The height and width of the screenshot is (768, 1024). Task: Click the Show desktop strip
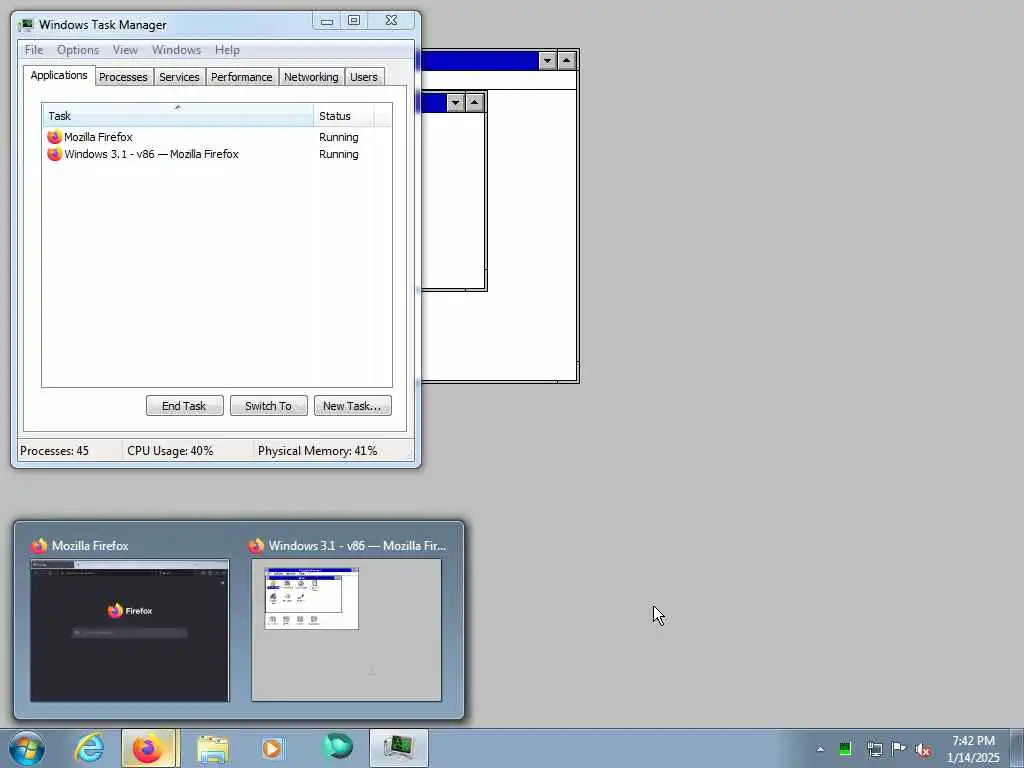point(1017,748)
